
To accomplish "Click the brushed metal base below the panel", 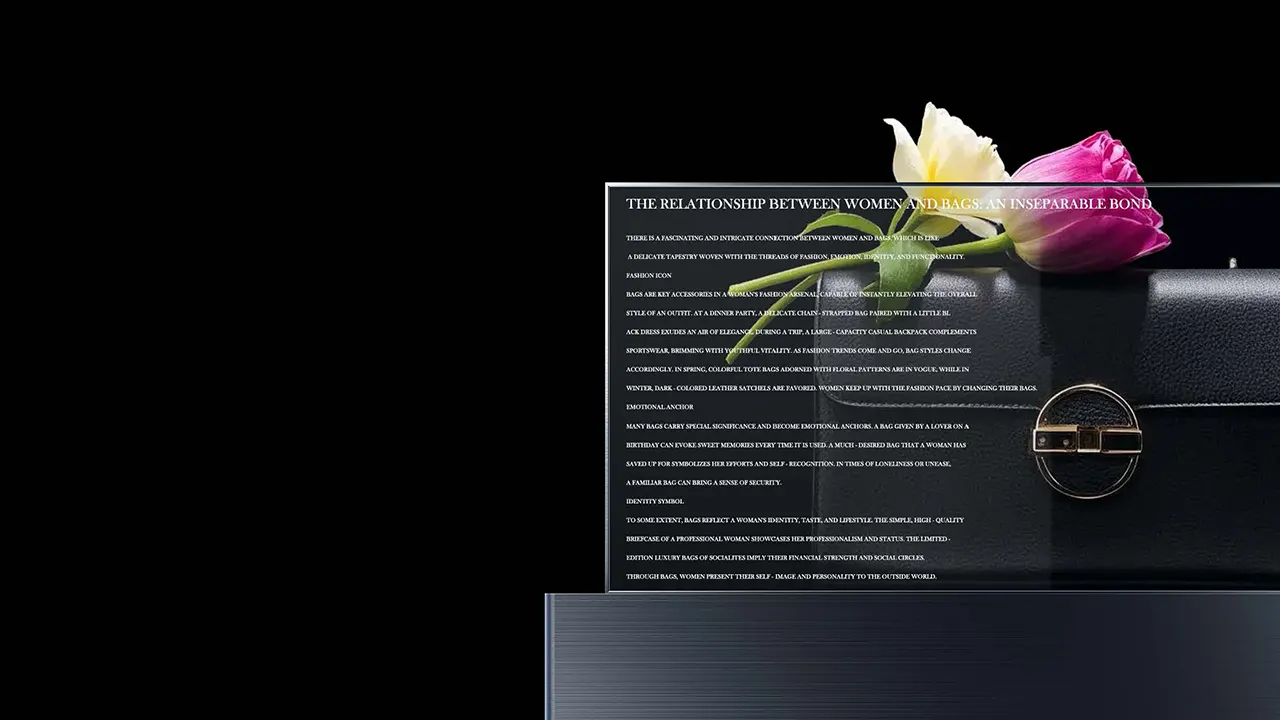I will point(900,655).
